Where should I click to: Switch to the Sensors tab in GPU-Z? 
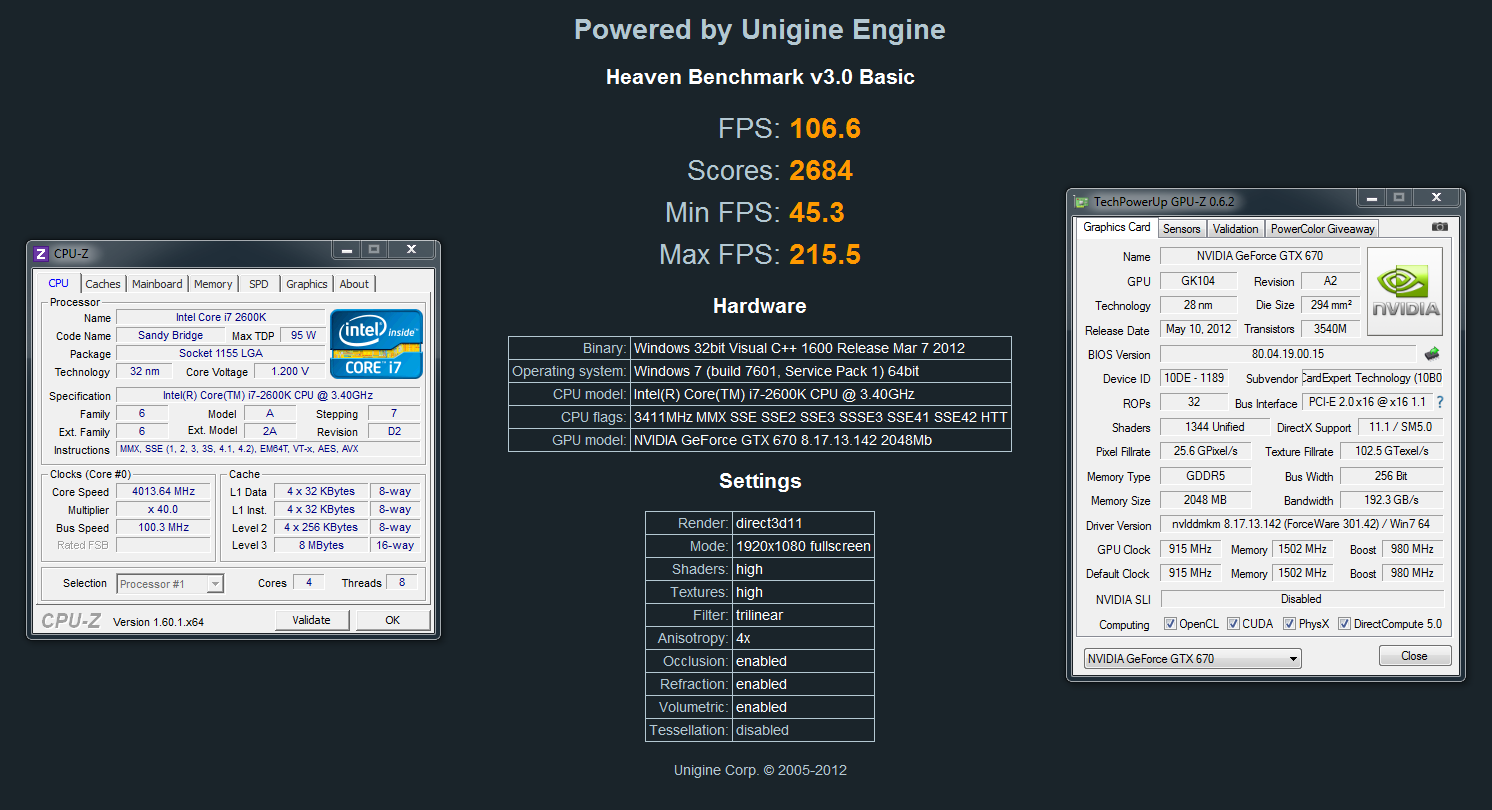[x=1181, y=229]
